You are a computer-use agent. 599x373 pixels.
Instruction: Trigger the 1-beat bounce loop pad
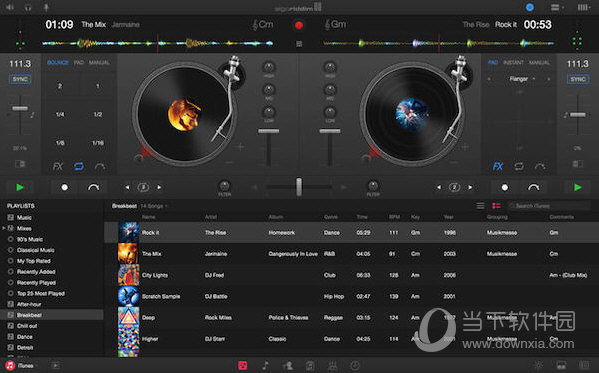pyautogui.click(x=97, y=86)
